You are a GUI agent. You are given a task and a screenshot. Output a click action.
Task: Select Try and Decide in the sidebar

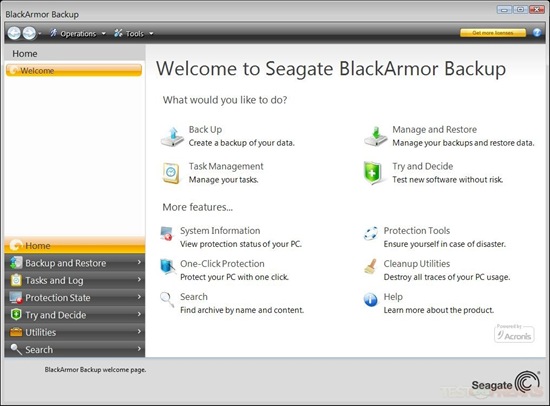tap(75, 315)
